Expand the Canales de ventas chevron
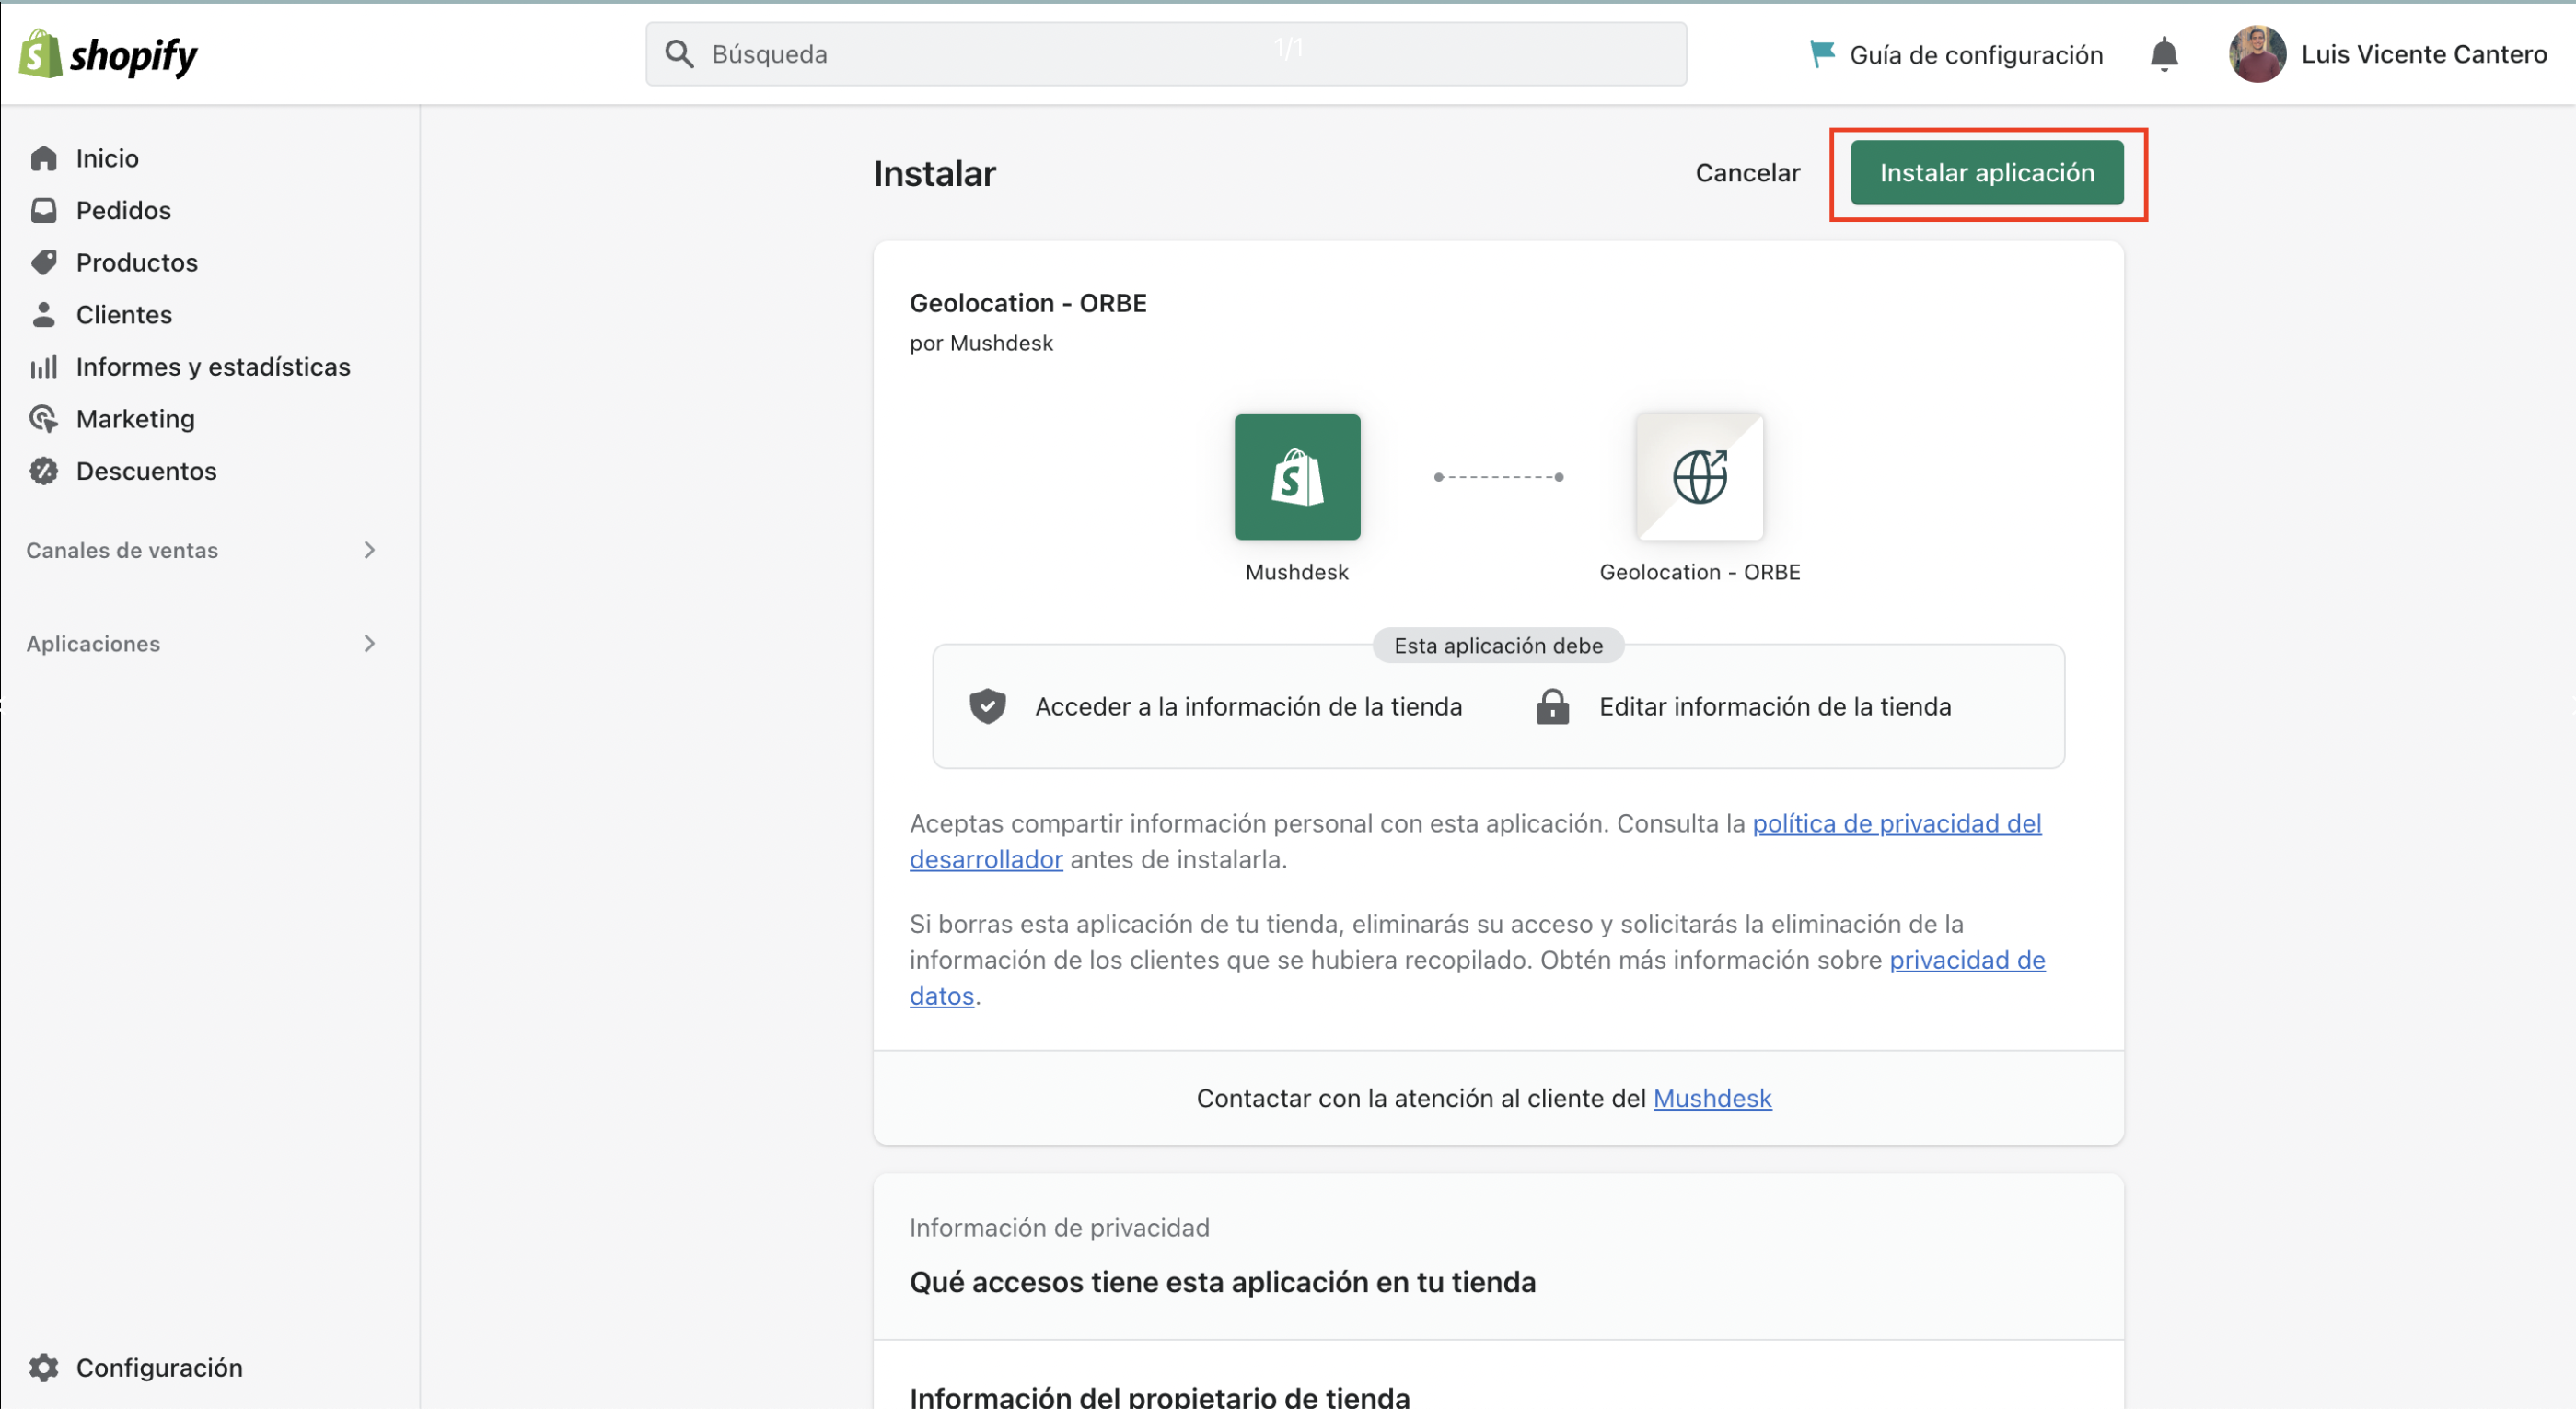 coord(369,550)
